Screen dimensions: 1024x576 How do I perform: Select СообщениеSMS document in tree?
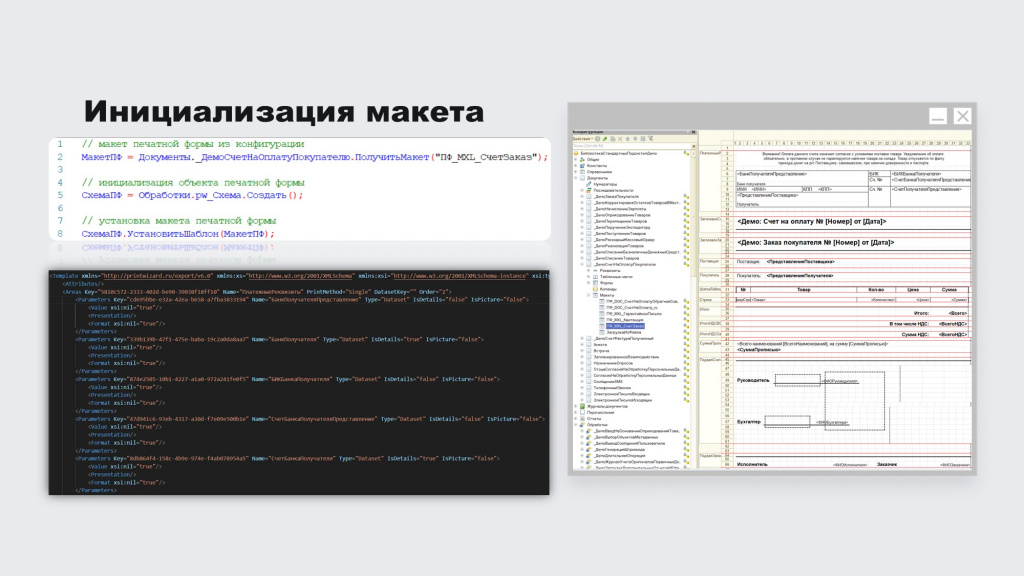pyautogui.click(x=608, y=381)
